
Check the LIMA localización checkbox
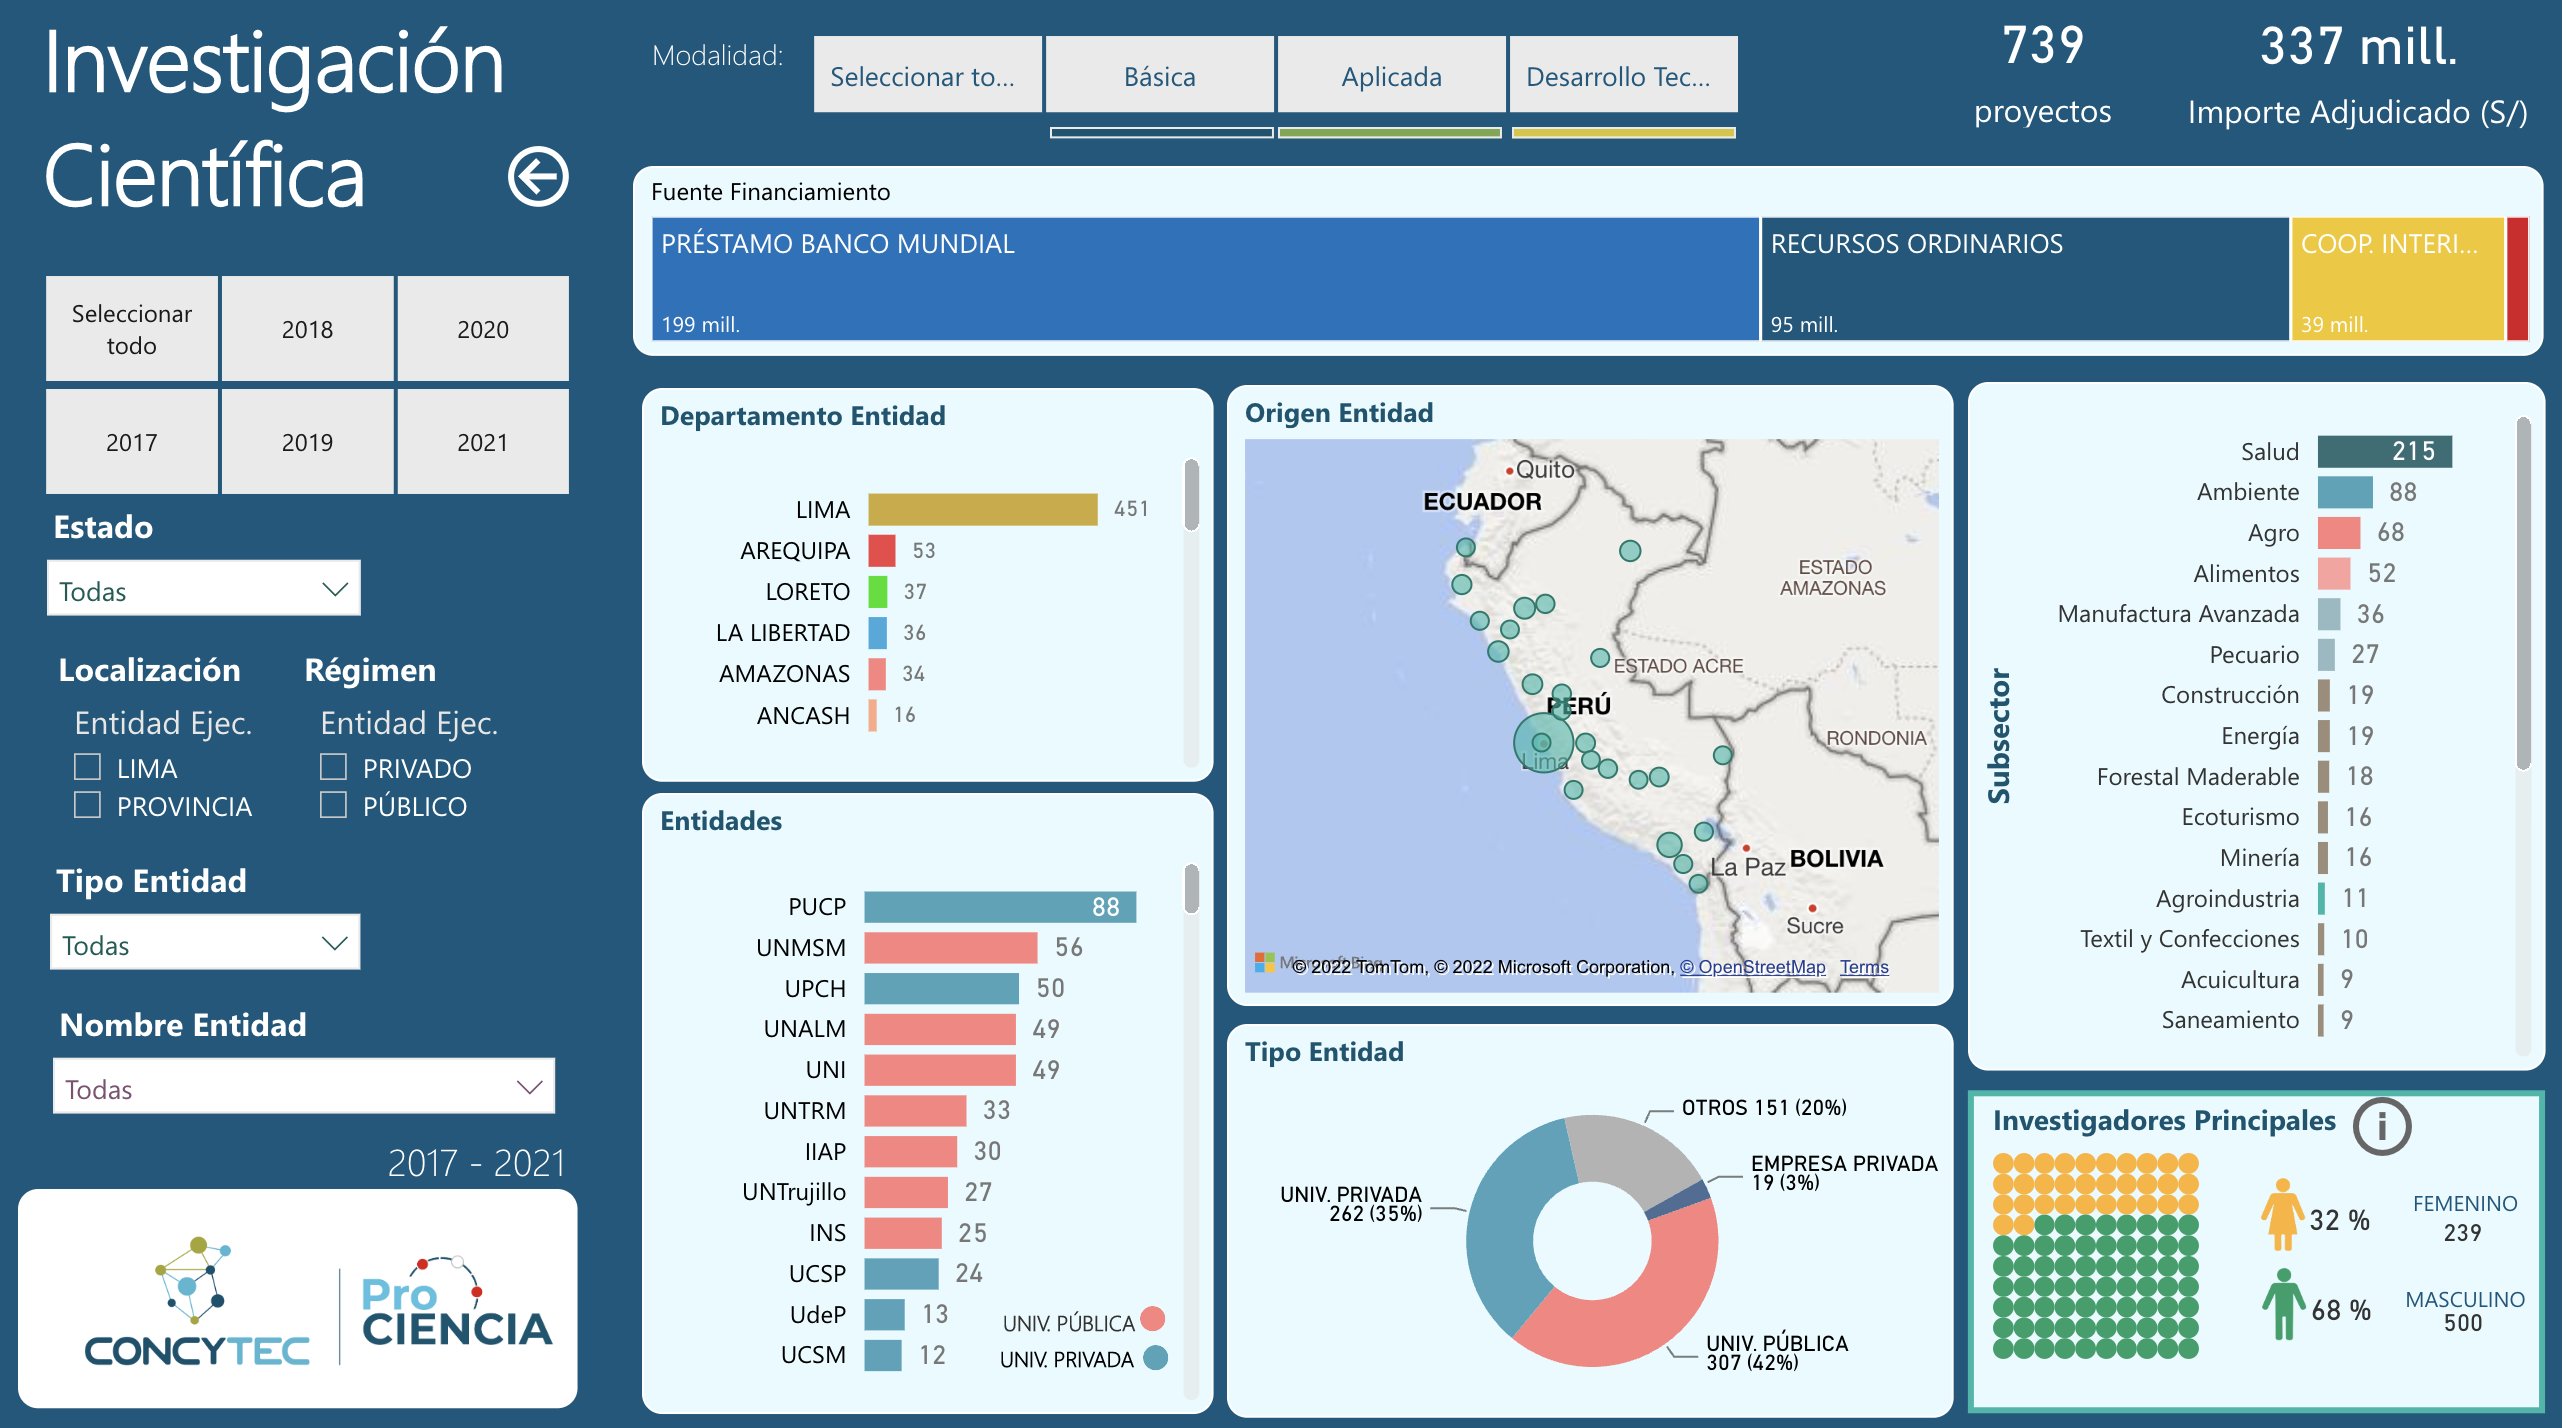[88, 767]
